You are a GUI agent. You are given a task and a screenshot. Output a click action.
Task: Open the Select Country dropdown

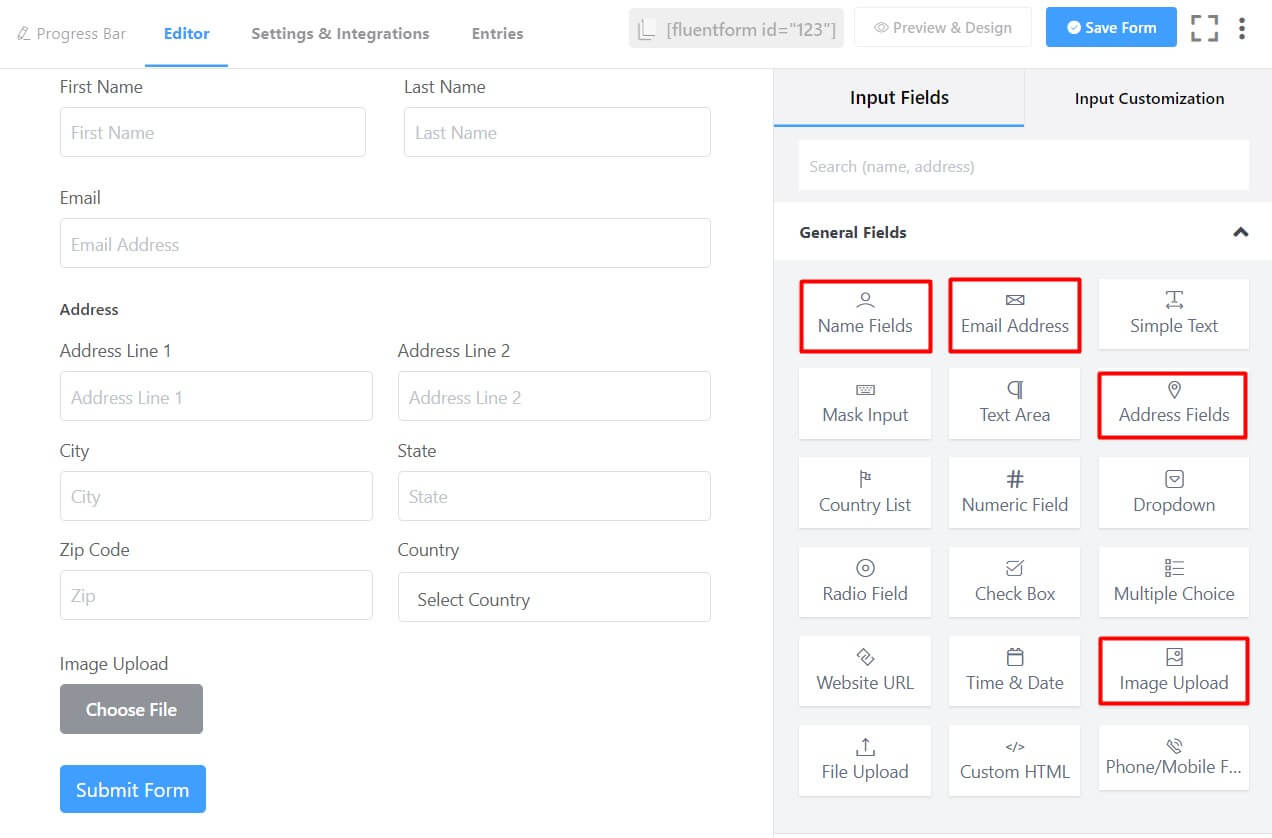554,598
